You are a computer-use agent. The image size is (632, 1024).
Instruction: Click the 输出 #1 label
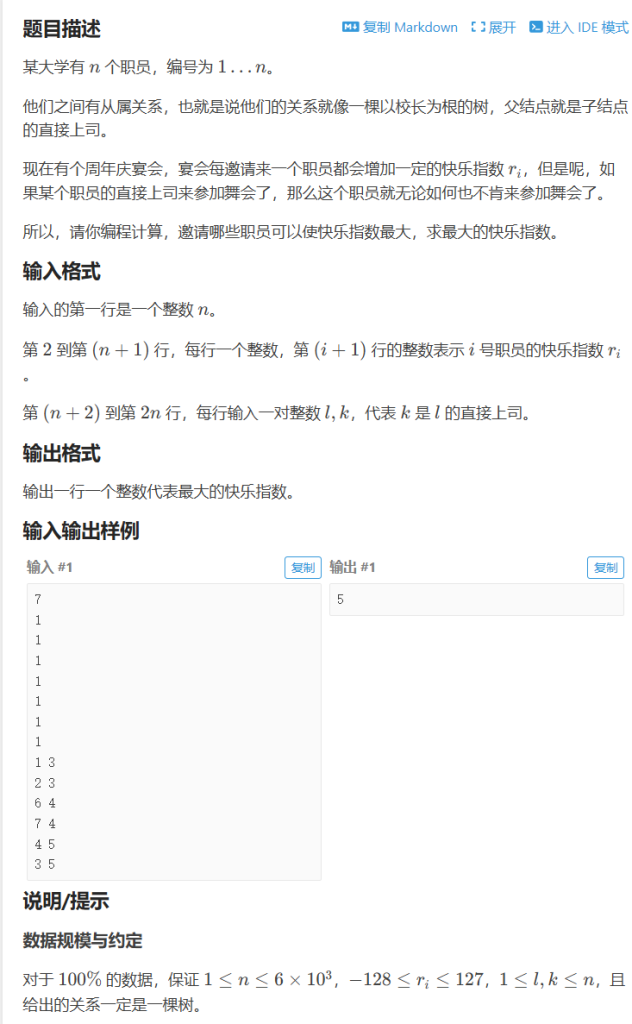click(353, 567)
